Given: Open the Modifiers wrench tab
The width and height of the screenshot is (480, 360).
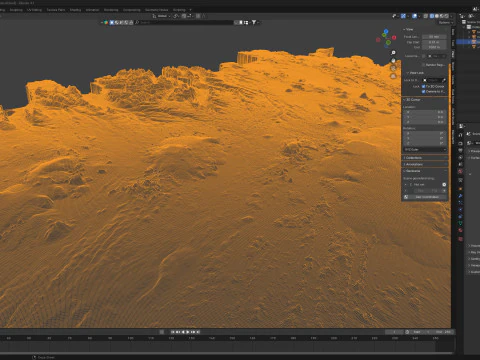Looking at the screenshot, I should [x=460, y=196].
